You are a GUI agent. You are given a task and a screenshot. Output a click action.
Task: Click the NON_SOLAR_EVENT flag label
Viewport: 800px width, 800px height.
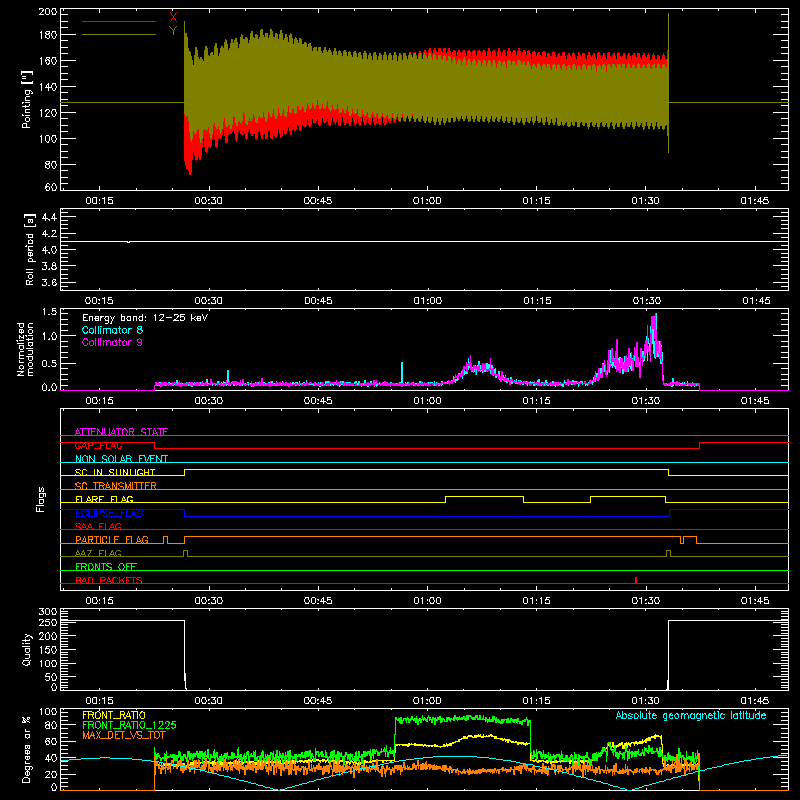(121, 459)
